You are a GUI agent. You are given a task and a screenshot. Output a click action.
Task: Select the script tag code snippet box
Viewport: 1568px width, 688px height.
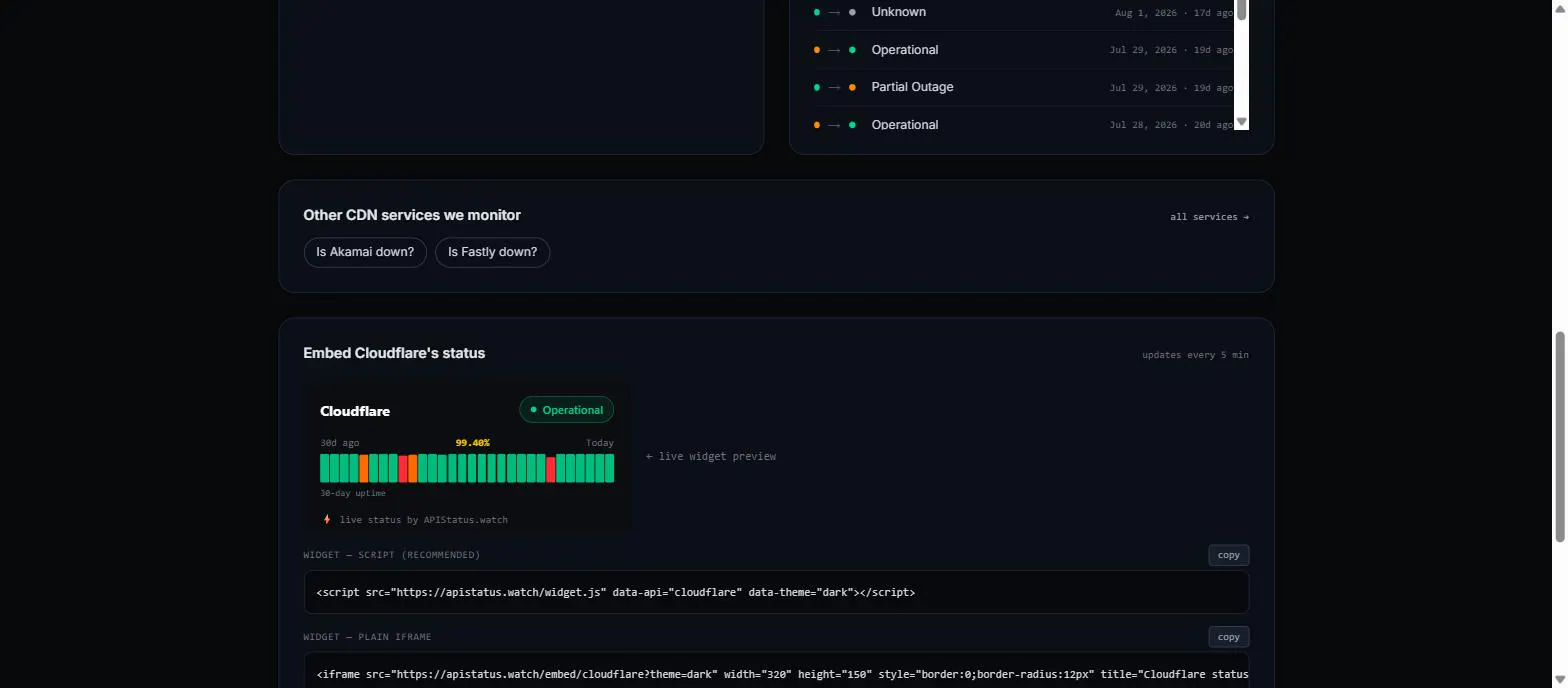[x=776, y=592]
